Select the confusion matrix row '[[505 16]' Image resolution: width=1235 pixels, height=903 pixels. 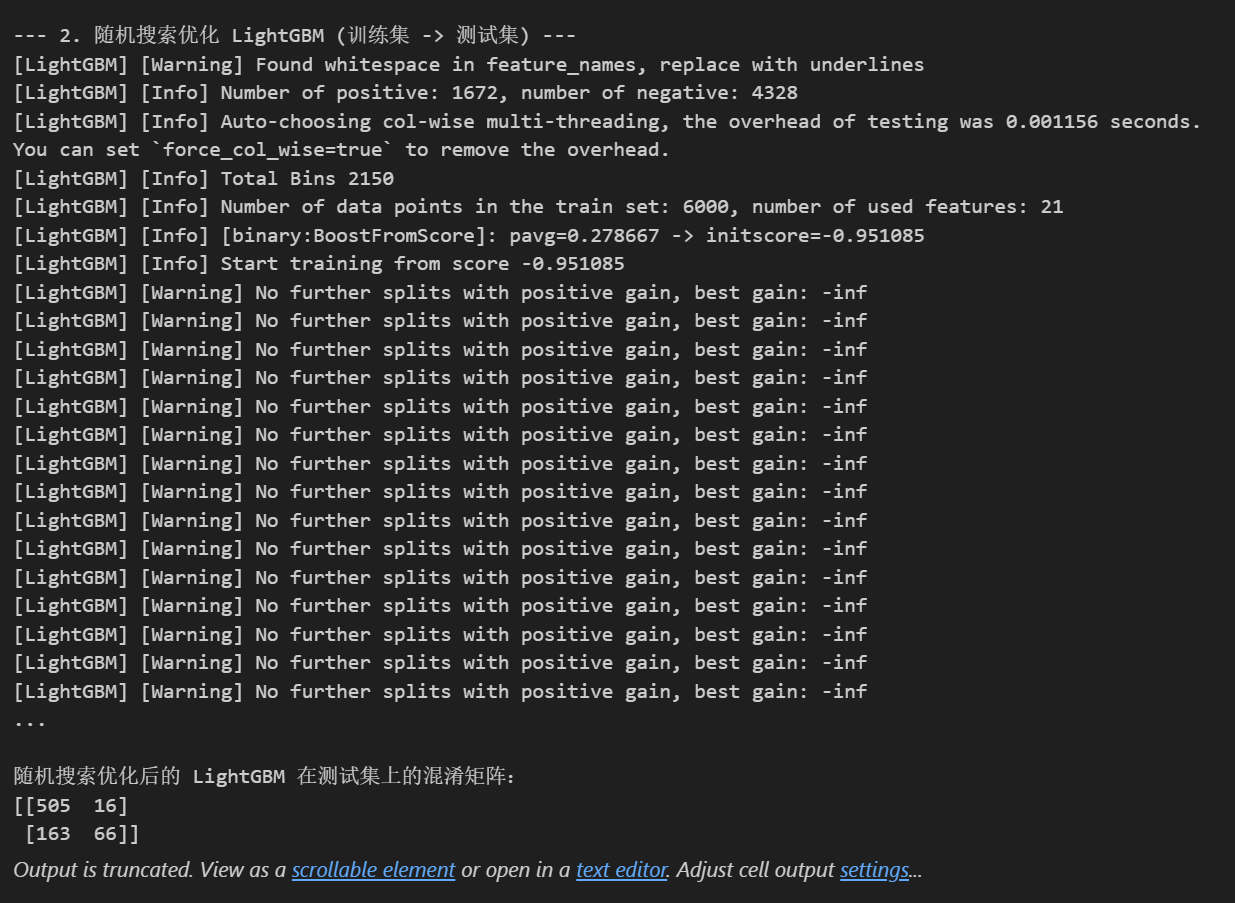coord(71,805)
